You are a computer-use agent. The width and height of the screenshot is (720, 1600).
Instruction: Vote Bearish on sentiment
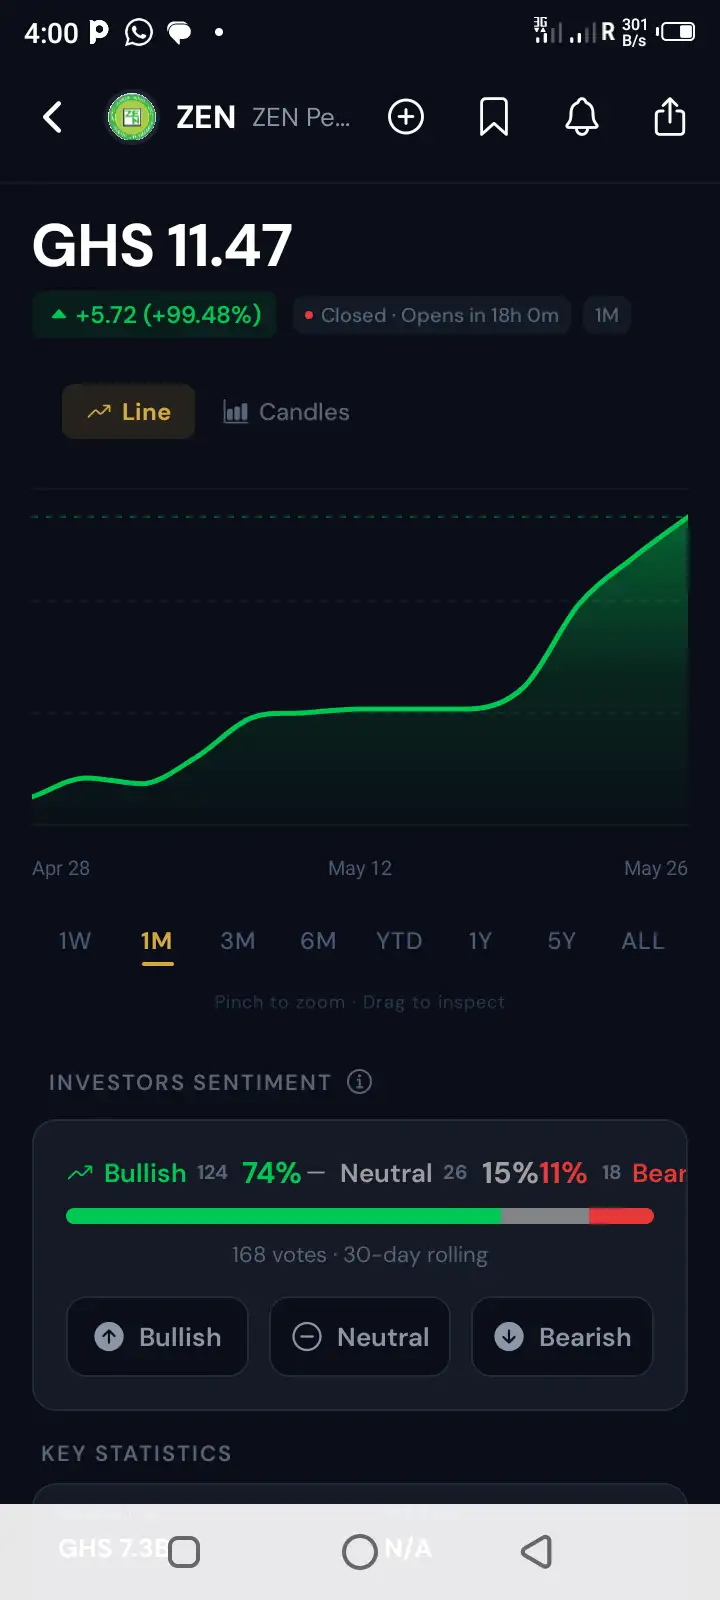coord(562,1337)
